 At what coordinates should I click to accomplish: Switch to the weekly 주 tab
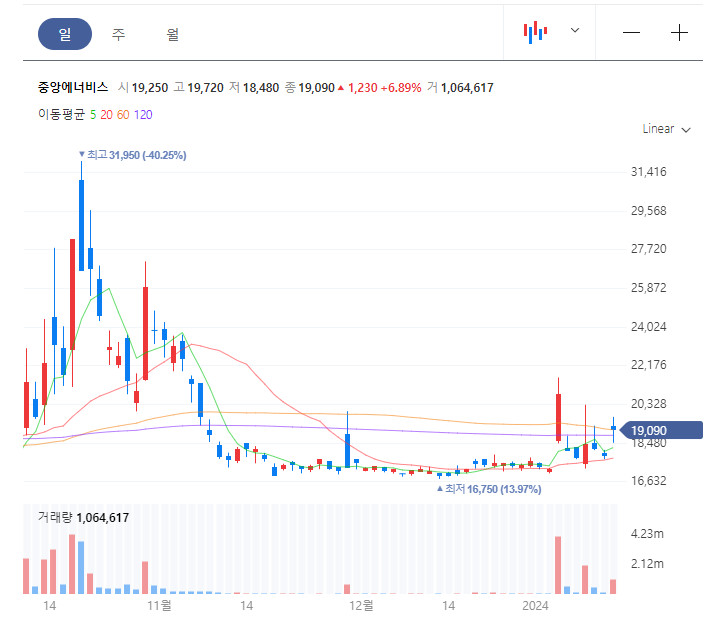click(x=118, y=34)
